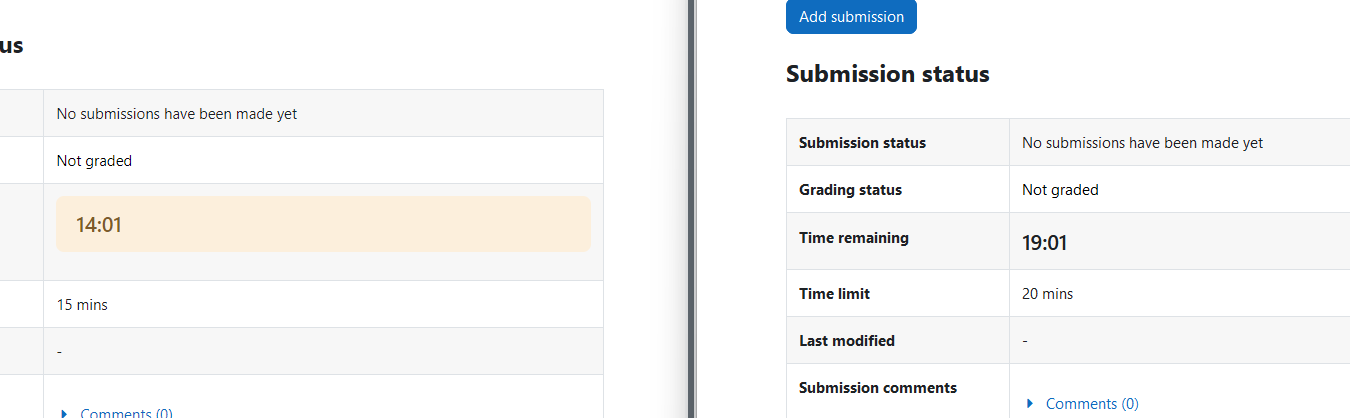
Task: Click the Submission status row label in table
Action: tap(862, 143)
